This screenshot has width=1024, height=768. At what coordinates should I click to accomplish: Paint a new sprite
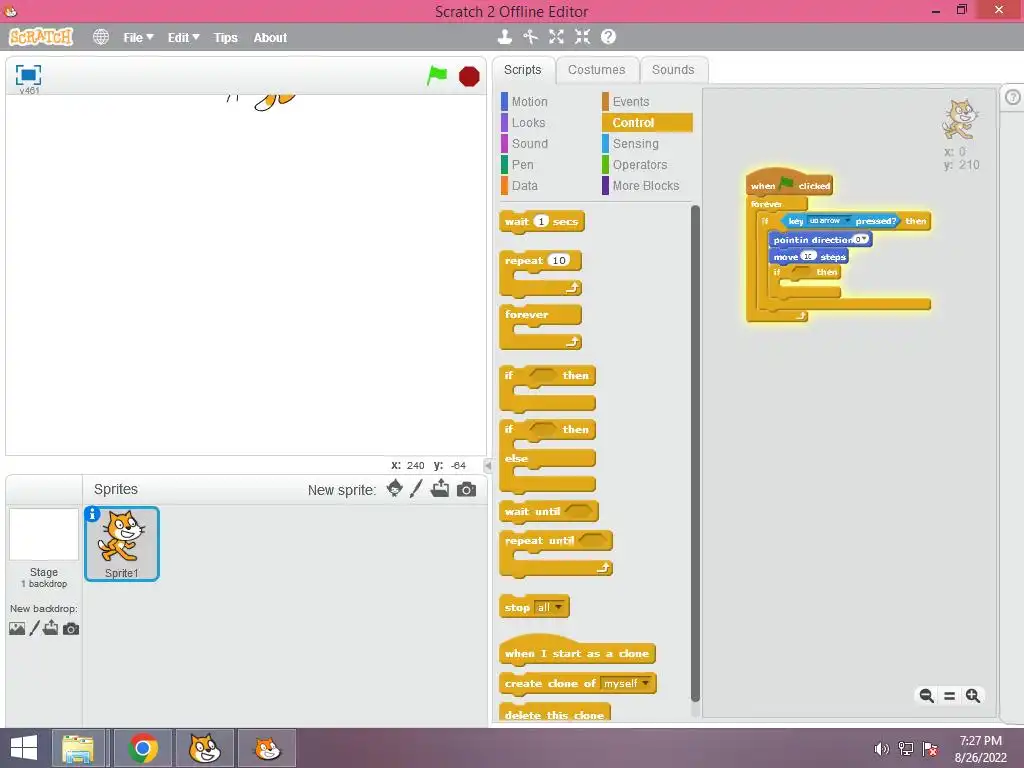(x=416, y=488)
